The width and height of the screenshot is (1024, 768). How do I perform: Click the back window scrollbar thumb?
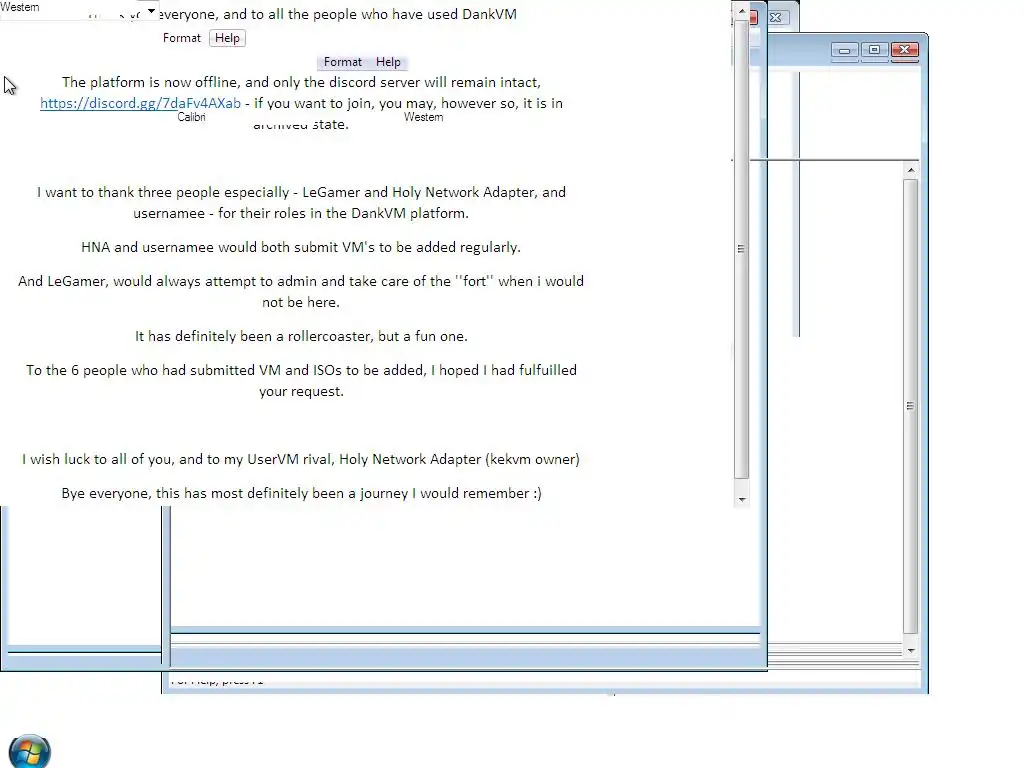pos(910,406)
